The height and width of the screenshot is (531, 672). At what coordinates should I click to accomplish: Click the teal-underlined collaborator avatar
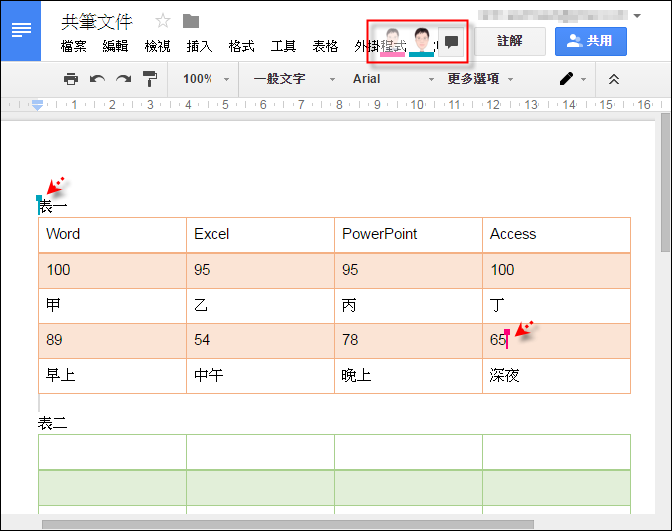[422, 42]
